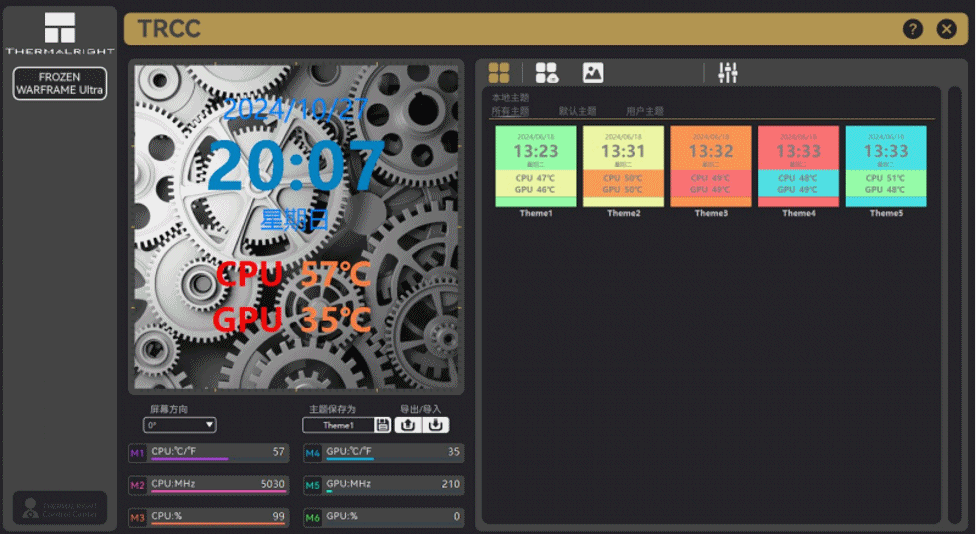Toggle the M5 GPU MHz module
The image size is (976, 534).
(312, 485)
